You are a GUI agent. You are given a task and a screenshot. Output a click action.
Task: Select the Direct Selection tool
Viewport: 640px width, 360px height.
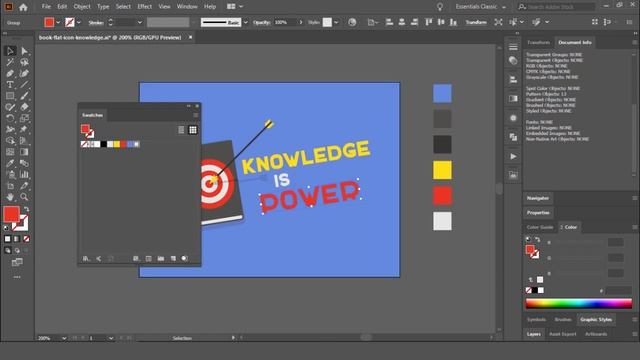[24, 51]
